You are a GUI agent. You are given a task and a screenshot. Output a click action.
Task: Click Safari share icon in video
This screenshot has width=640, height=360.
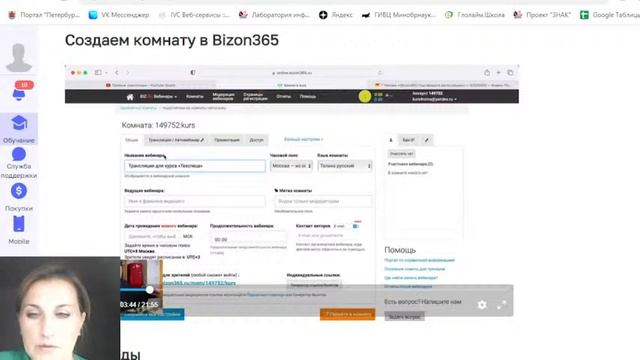pyautogui.click(x=487, y=73)
